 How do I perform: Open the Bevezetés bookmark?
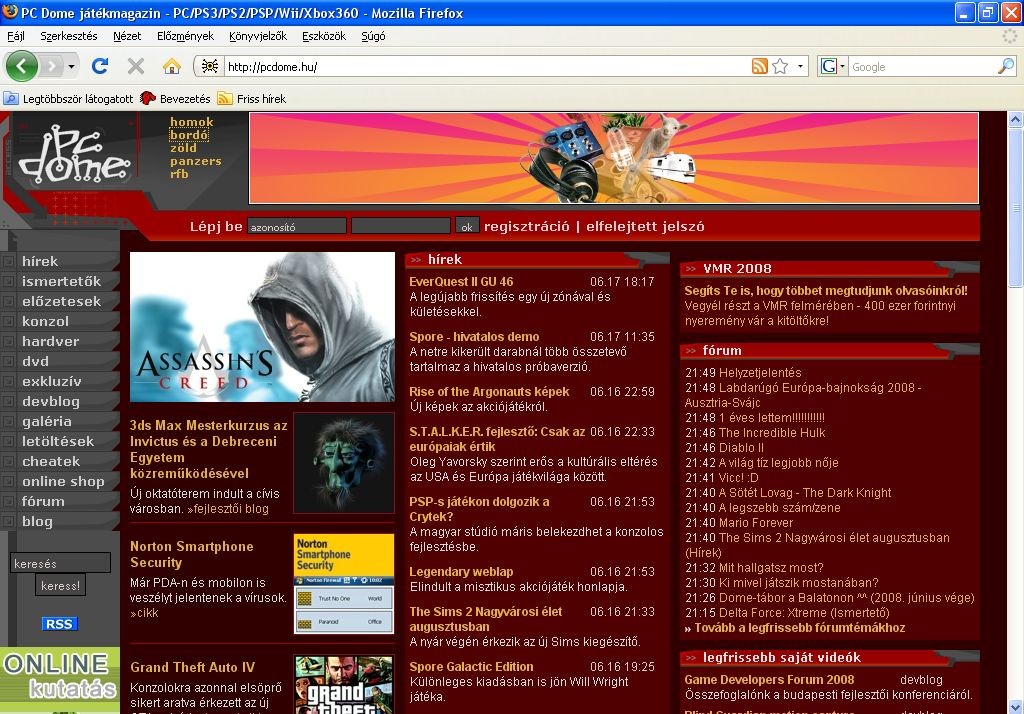point(175,99)
